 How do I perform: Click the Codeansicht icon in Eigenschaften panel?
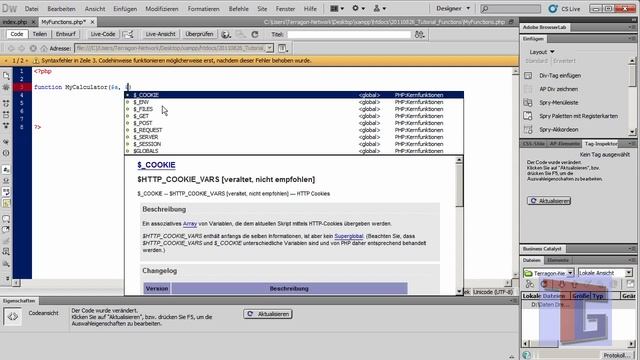(12, 316)
